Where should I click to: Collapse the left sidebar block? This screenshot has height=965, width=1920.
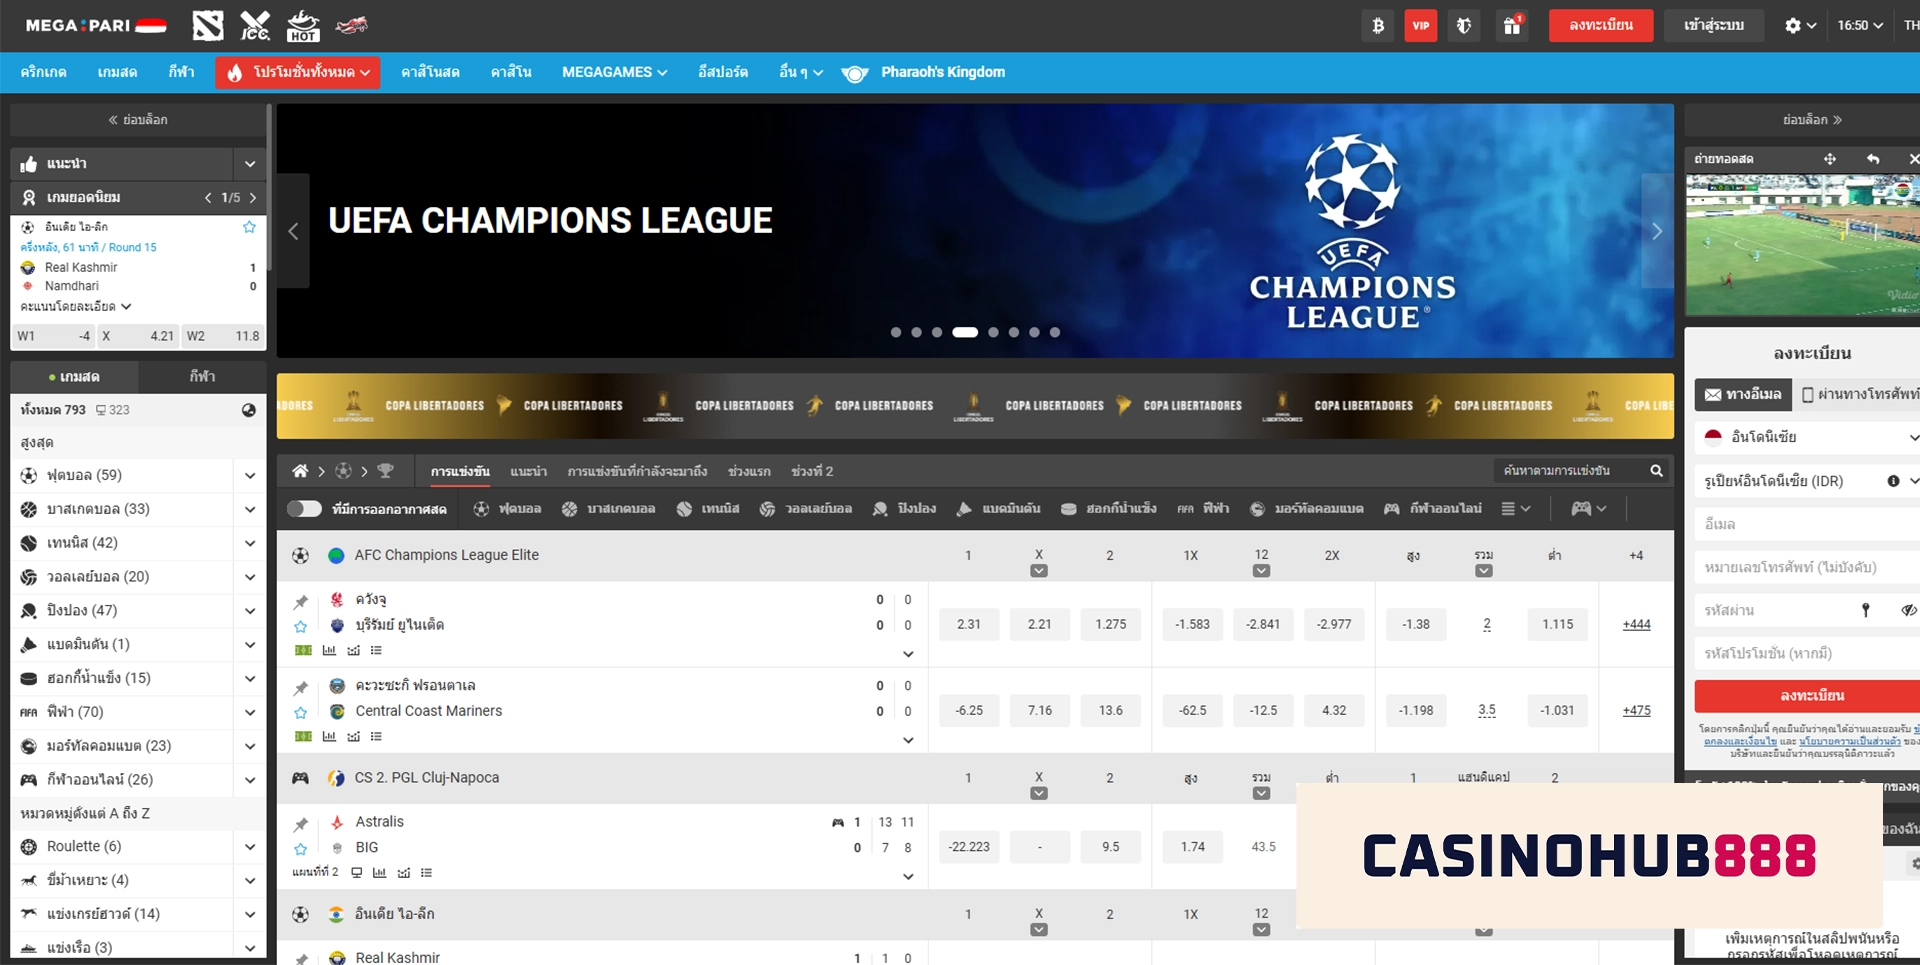[138, 120]
